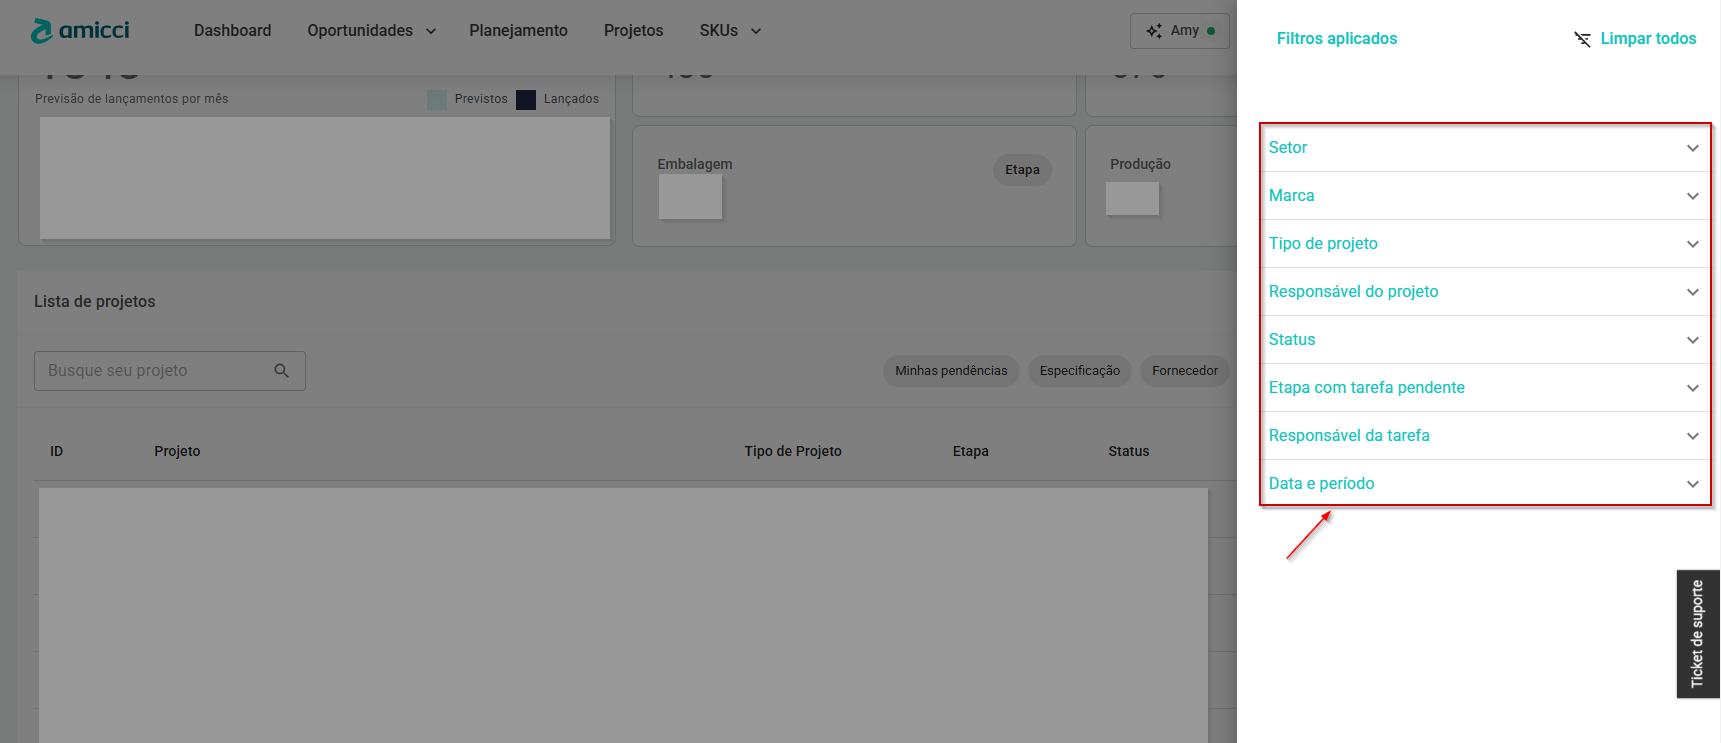1721x743 pixels.
Task: Open the Oportunidades menu
Action: click(x=371, y=31)
